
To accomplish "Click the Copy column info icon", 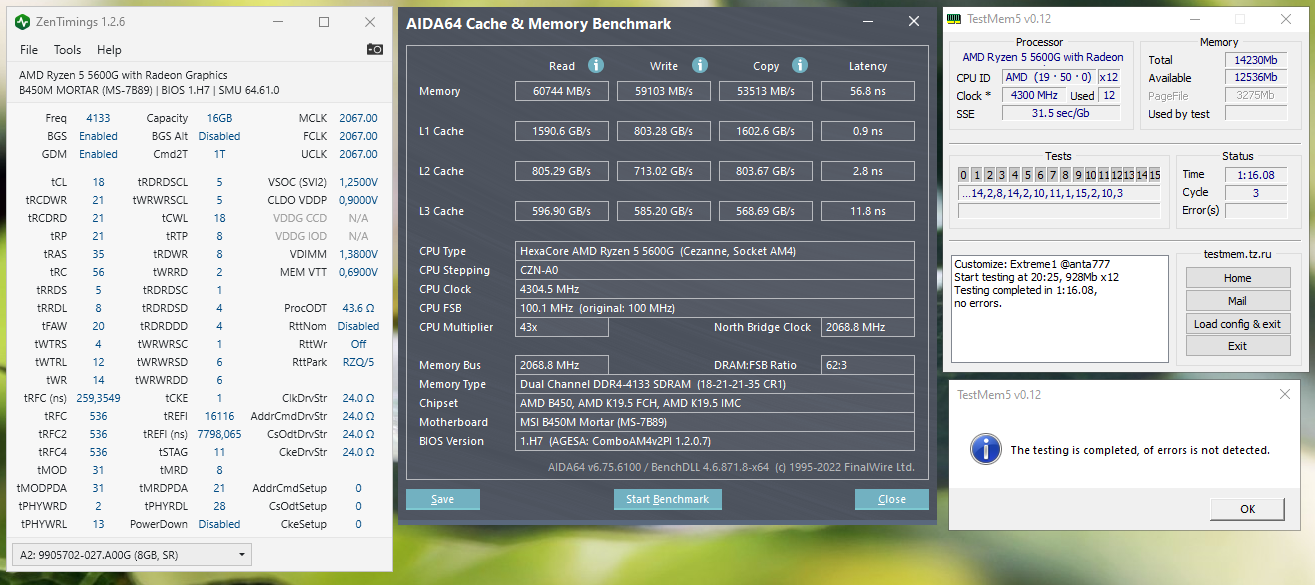I will (x=800, y=65).
